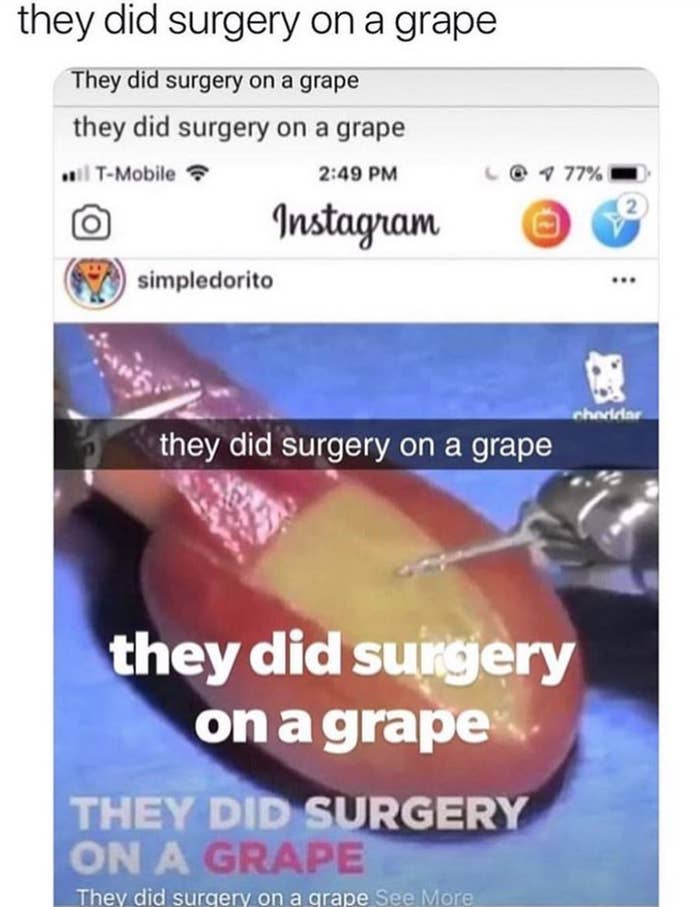
Task: Tap the 2:49 PM clock
Action: tap(358, 174)
